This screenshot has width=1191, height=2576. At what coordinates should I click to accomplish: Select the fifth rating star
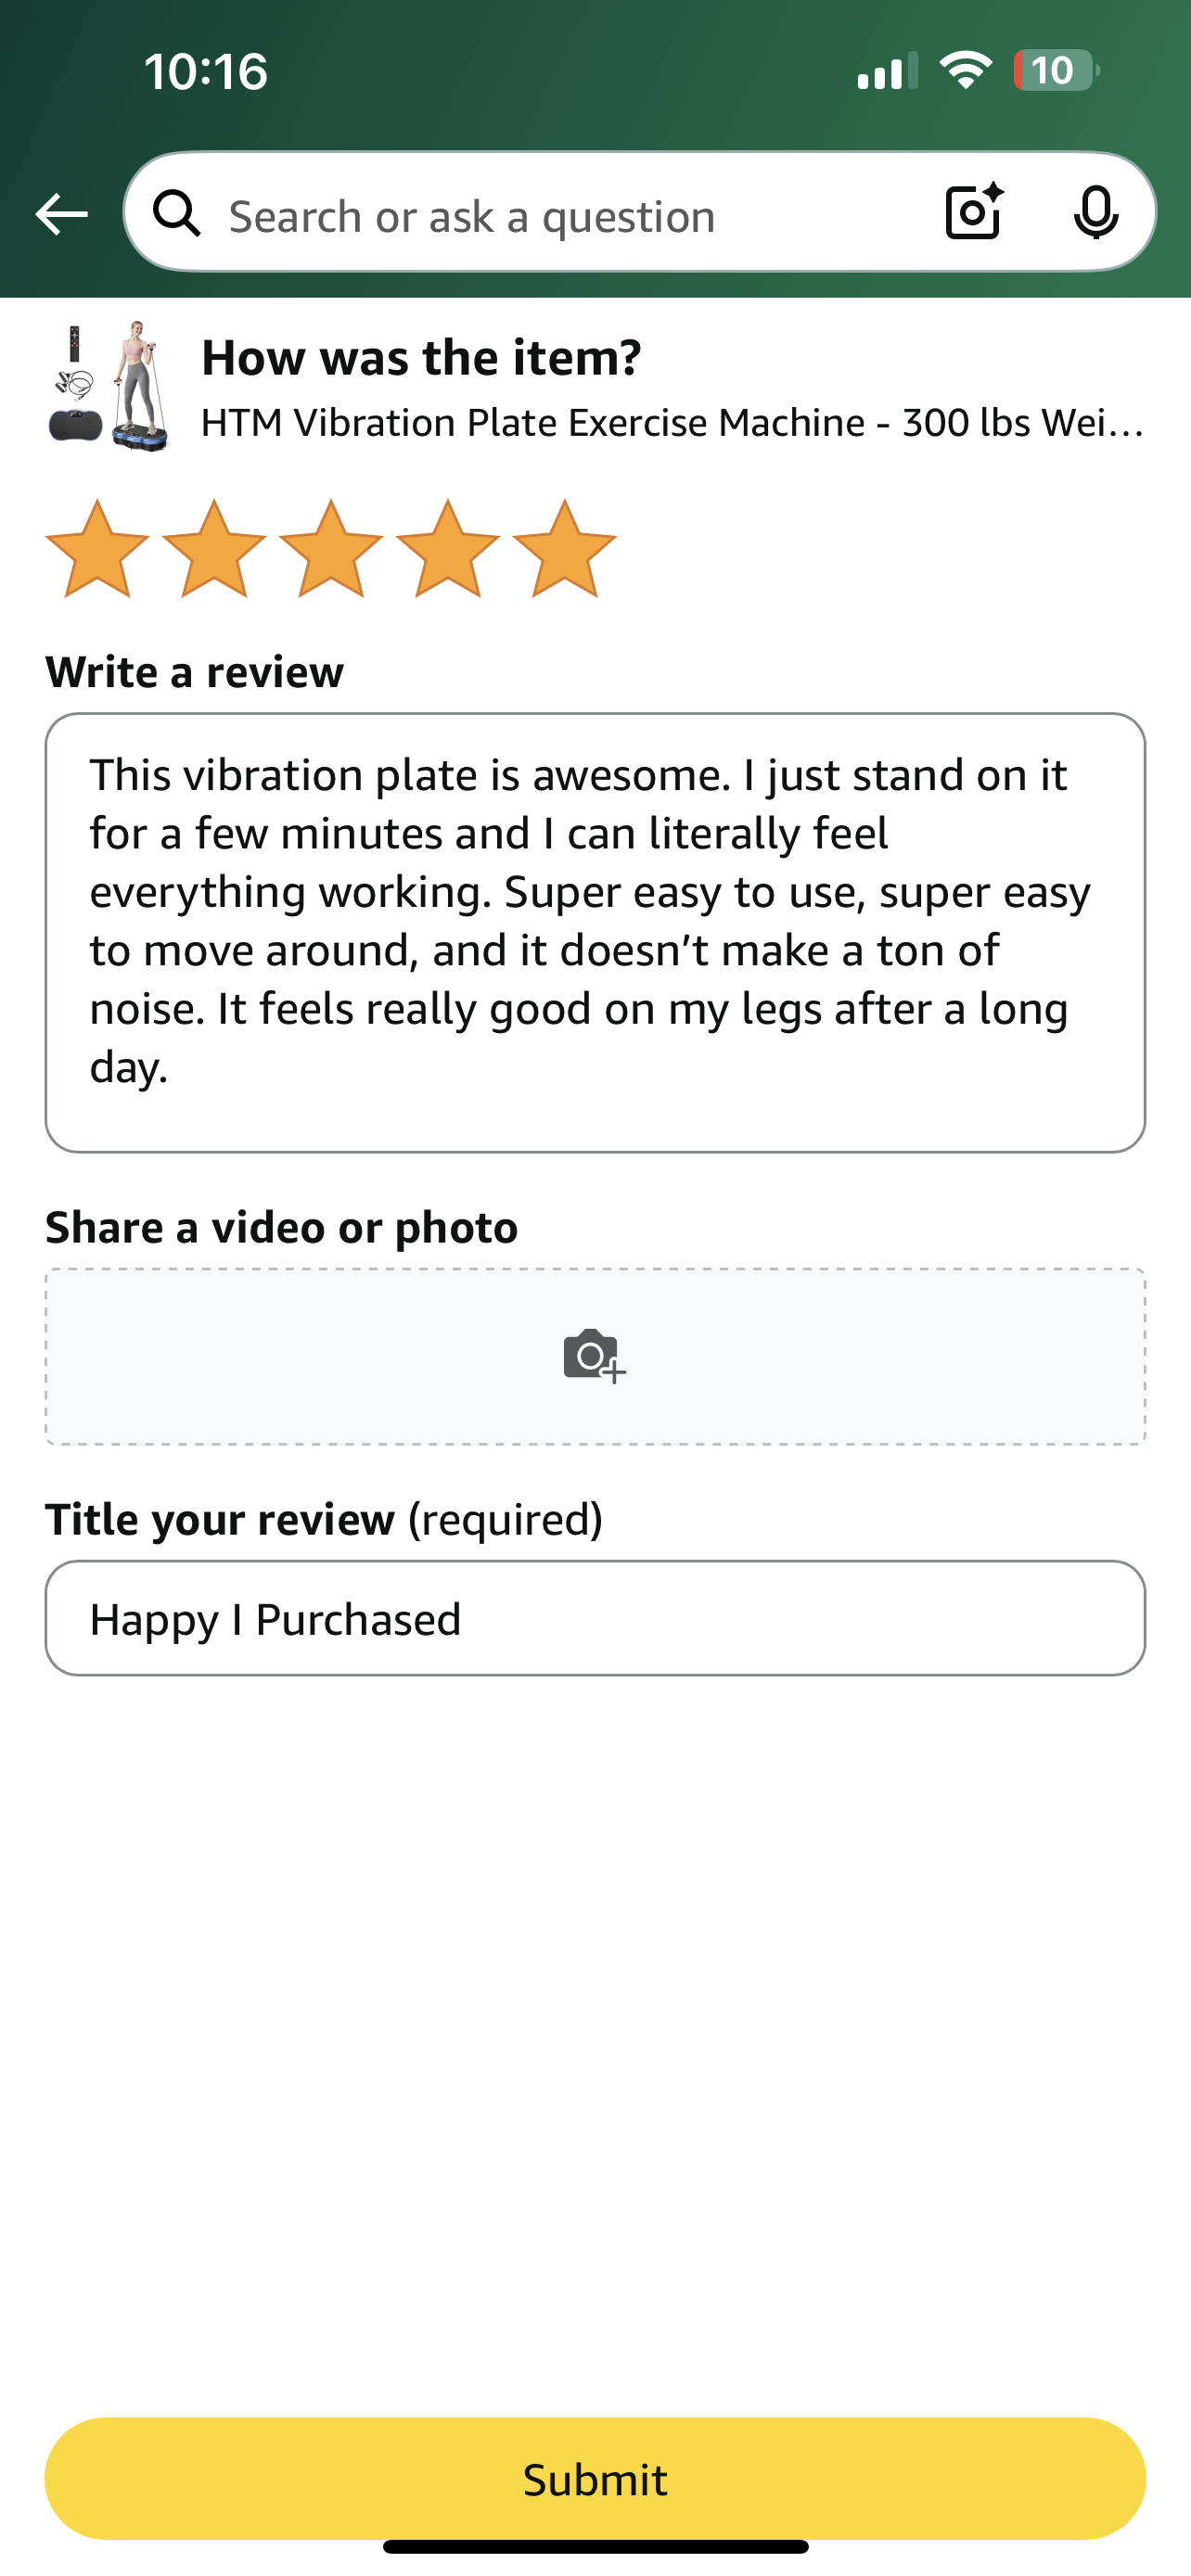point(565,549)
